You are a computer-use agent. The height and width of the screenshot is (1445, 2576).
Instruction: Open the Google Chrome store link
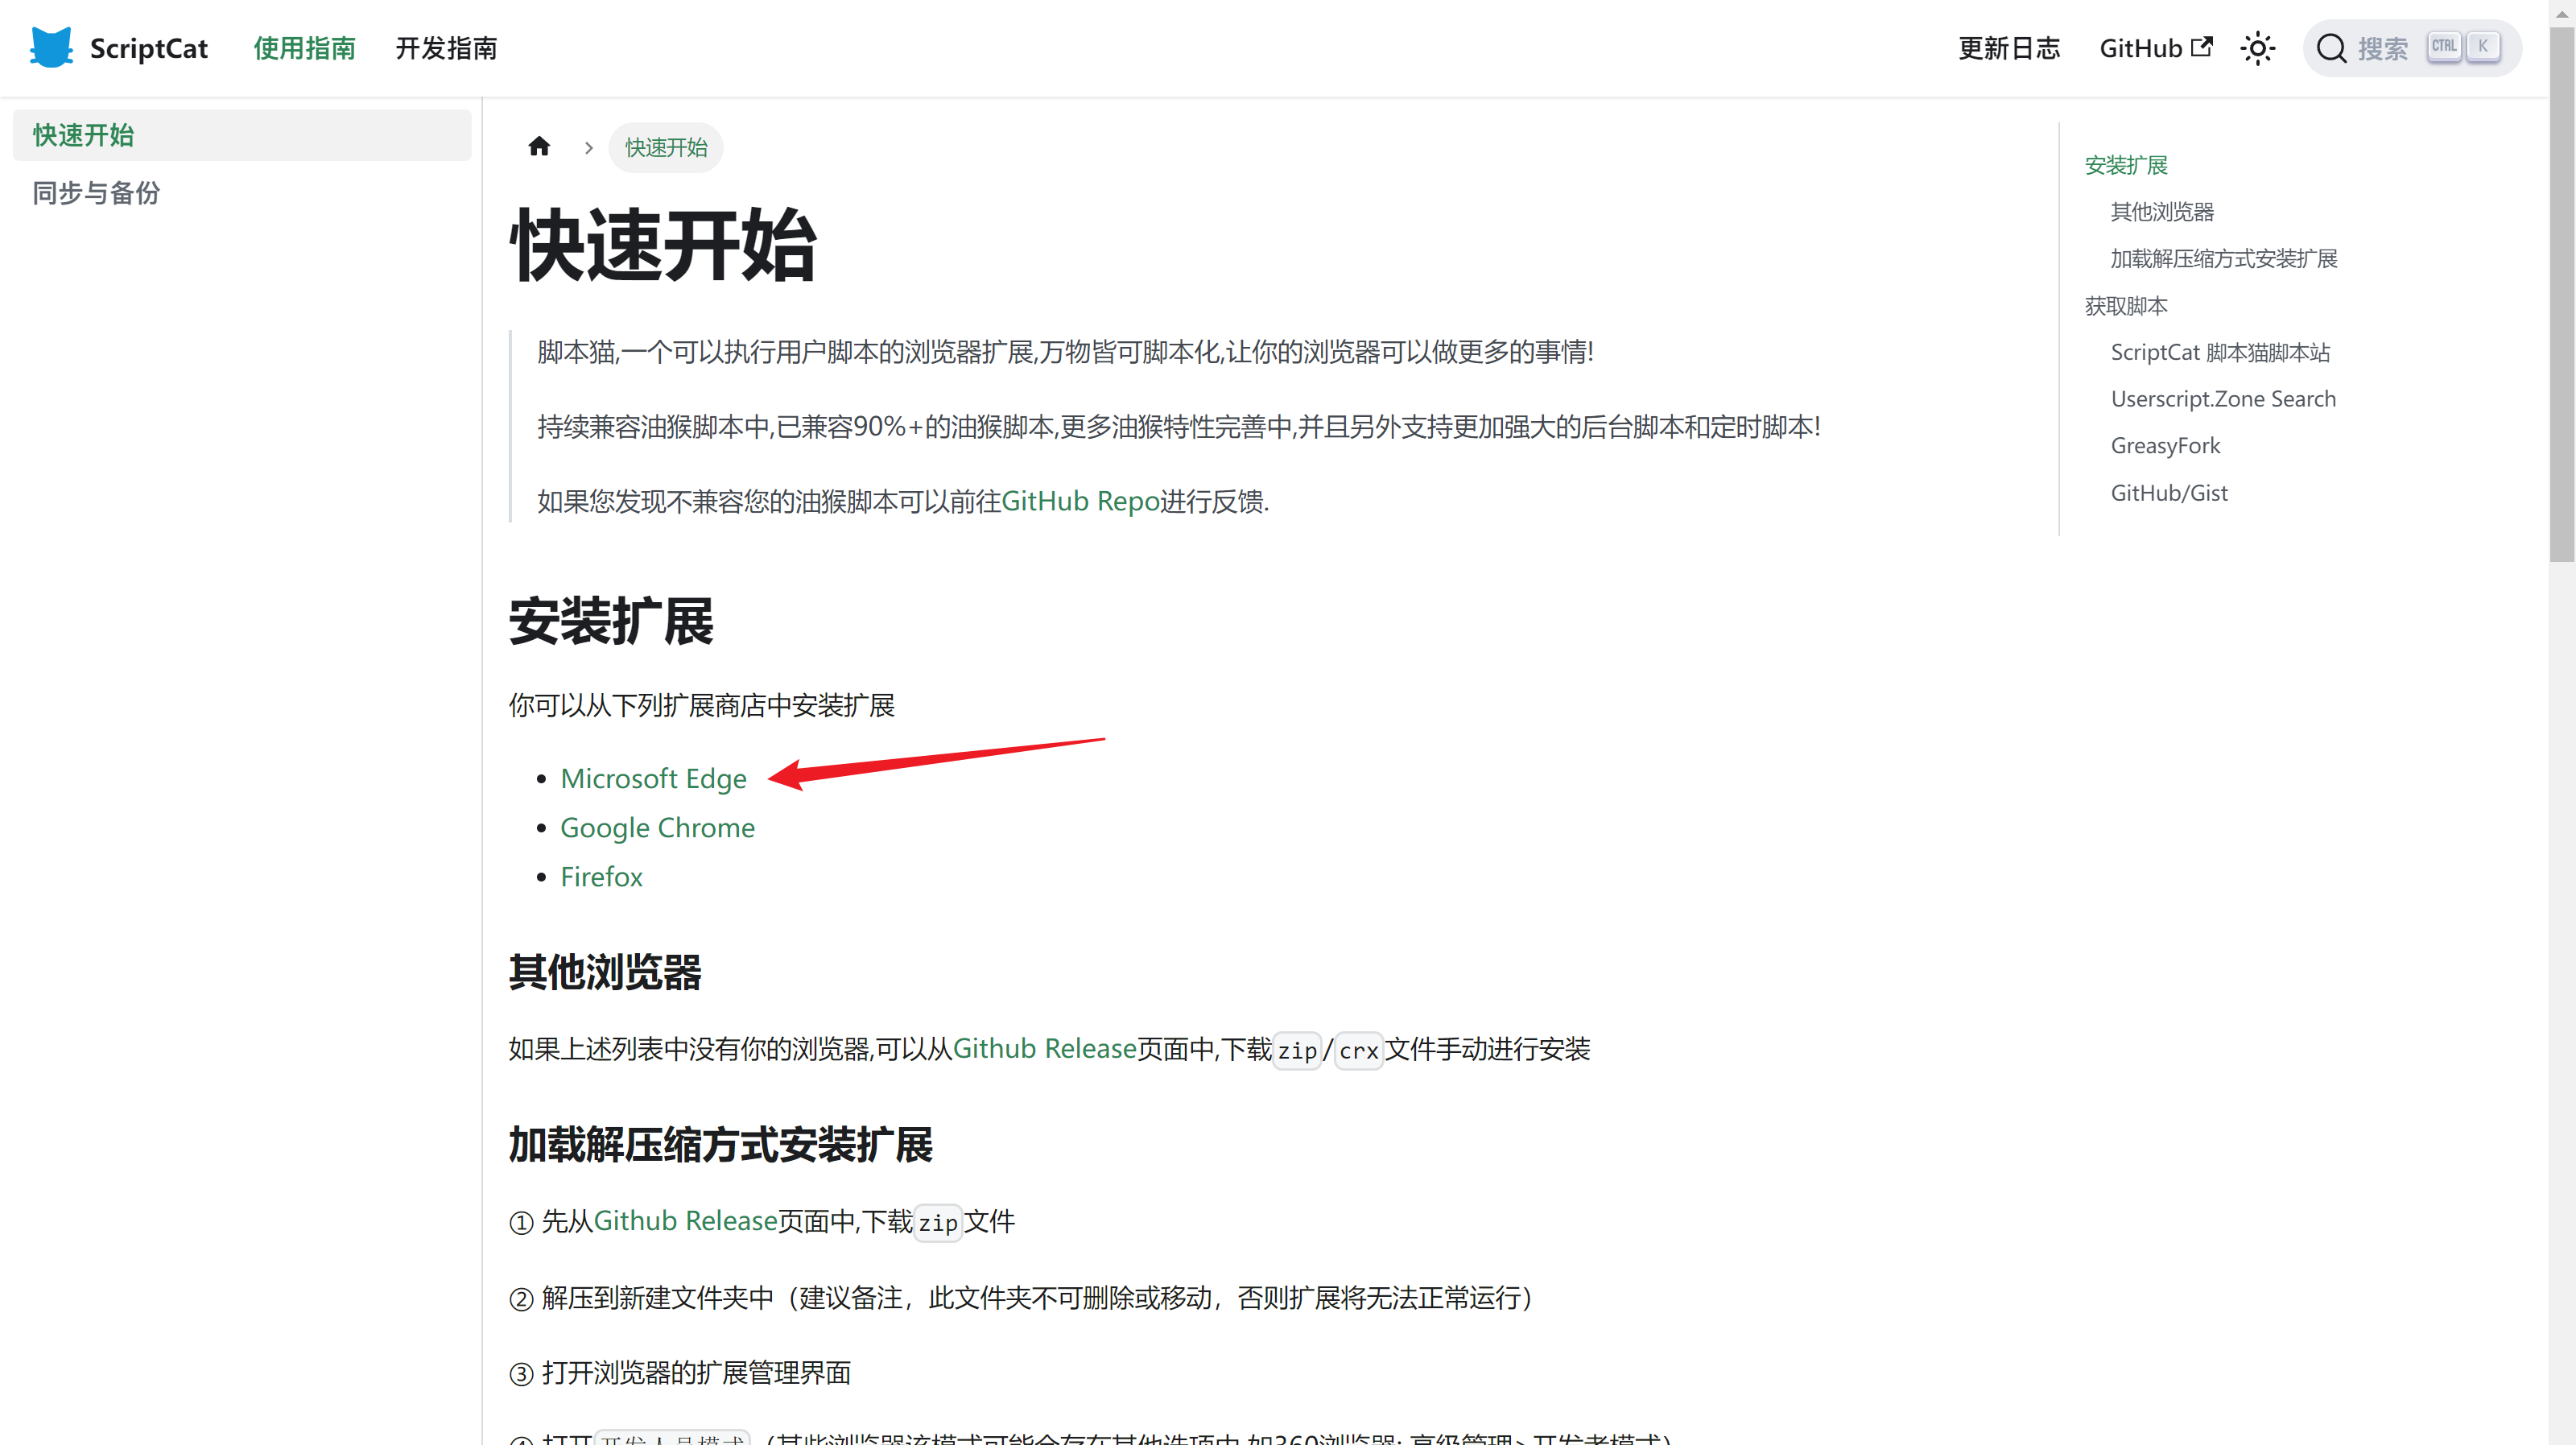pyautogui.click(x=657, y=827)
